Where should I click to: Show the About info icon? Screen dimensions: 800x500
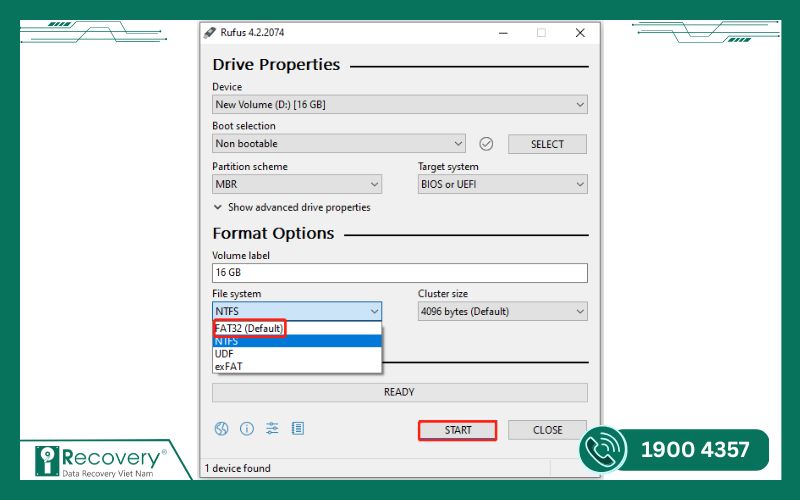247,429
